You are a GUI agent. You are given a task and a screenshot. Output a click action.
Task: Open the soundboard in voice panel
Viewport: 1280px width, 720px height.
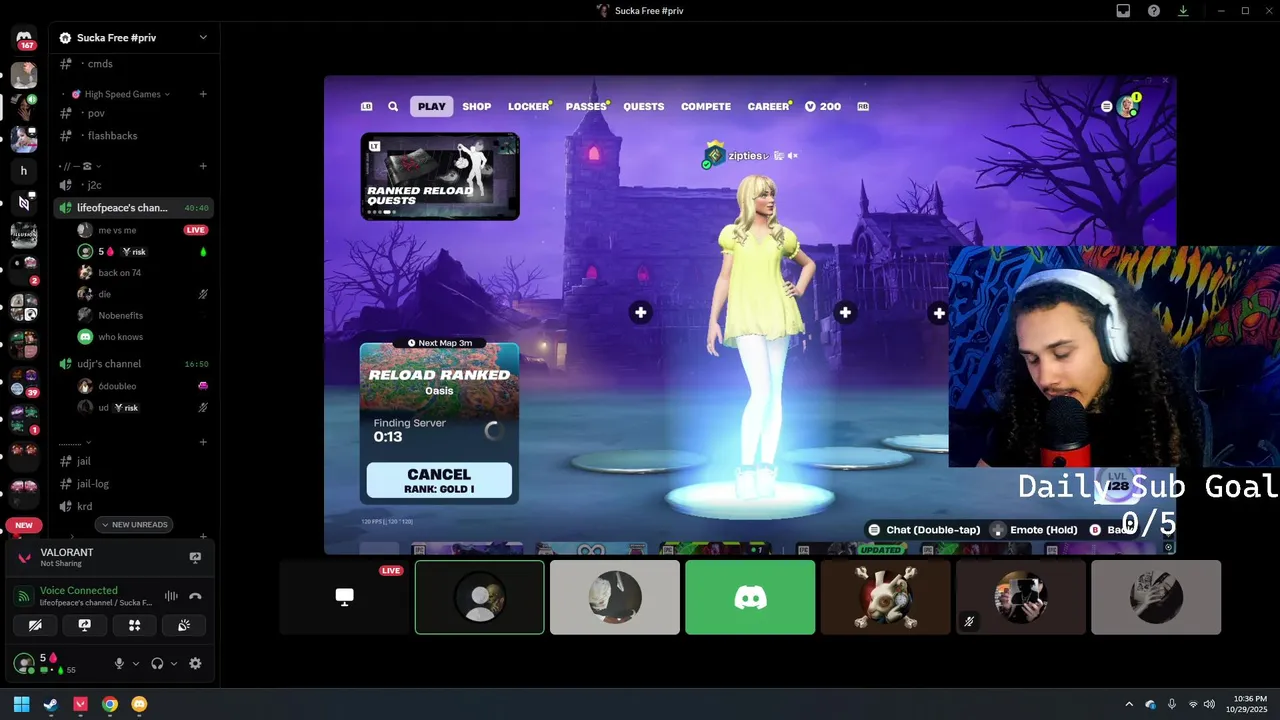point(184,625)
